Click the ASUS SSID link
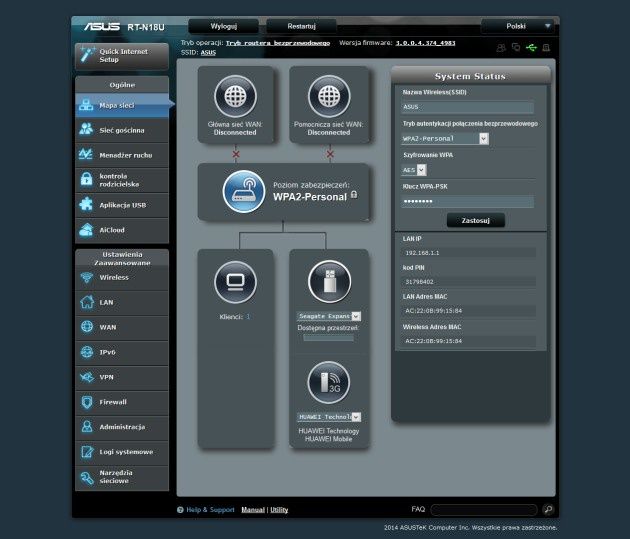Screen dimensions: 630x539 click(208, 53)
